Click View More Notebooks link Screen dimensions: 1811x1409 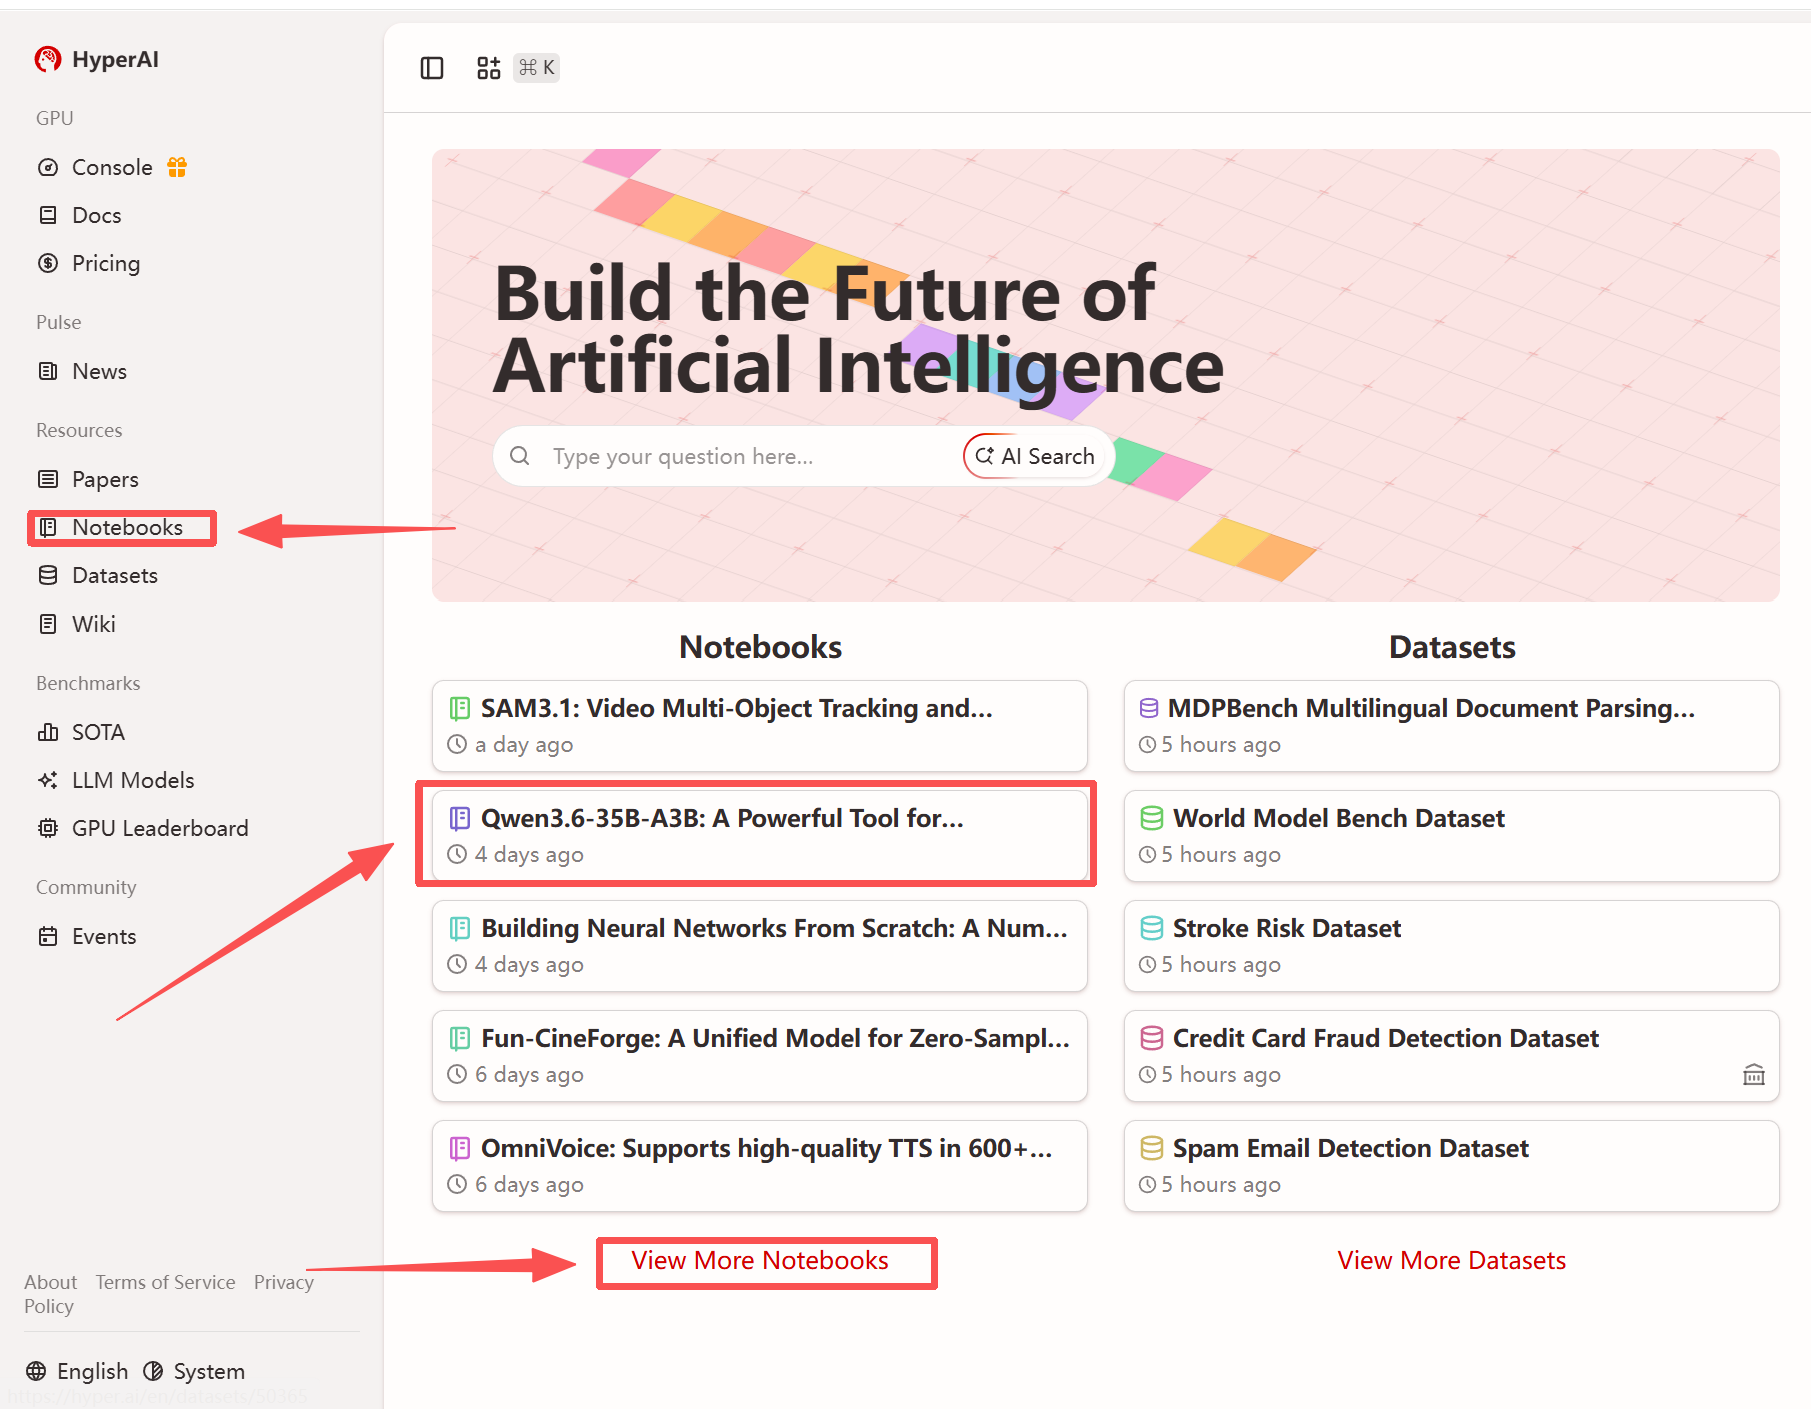click(x=759, y=1261)
